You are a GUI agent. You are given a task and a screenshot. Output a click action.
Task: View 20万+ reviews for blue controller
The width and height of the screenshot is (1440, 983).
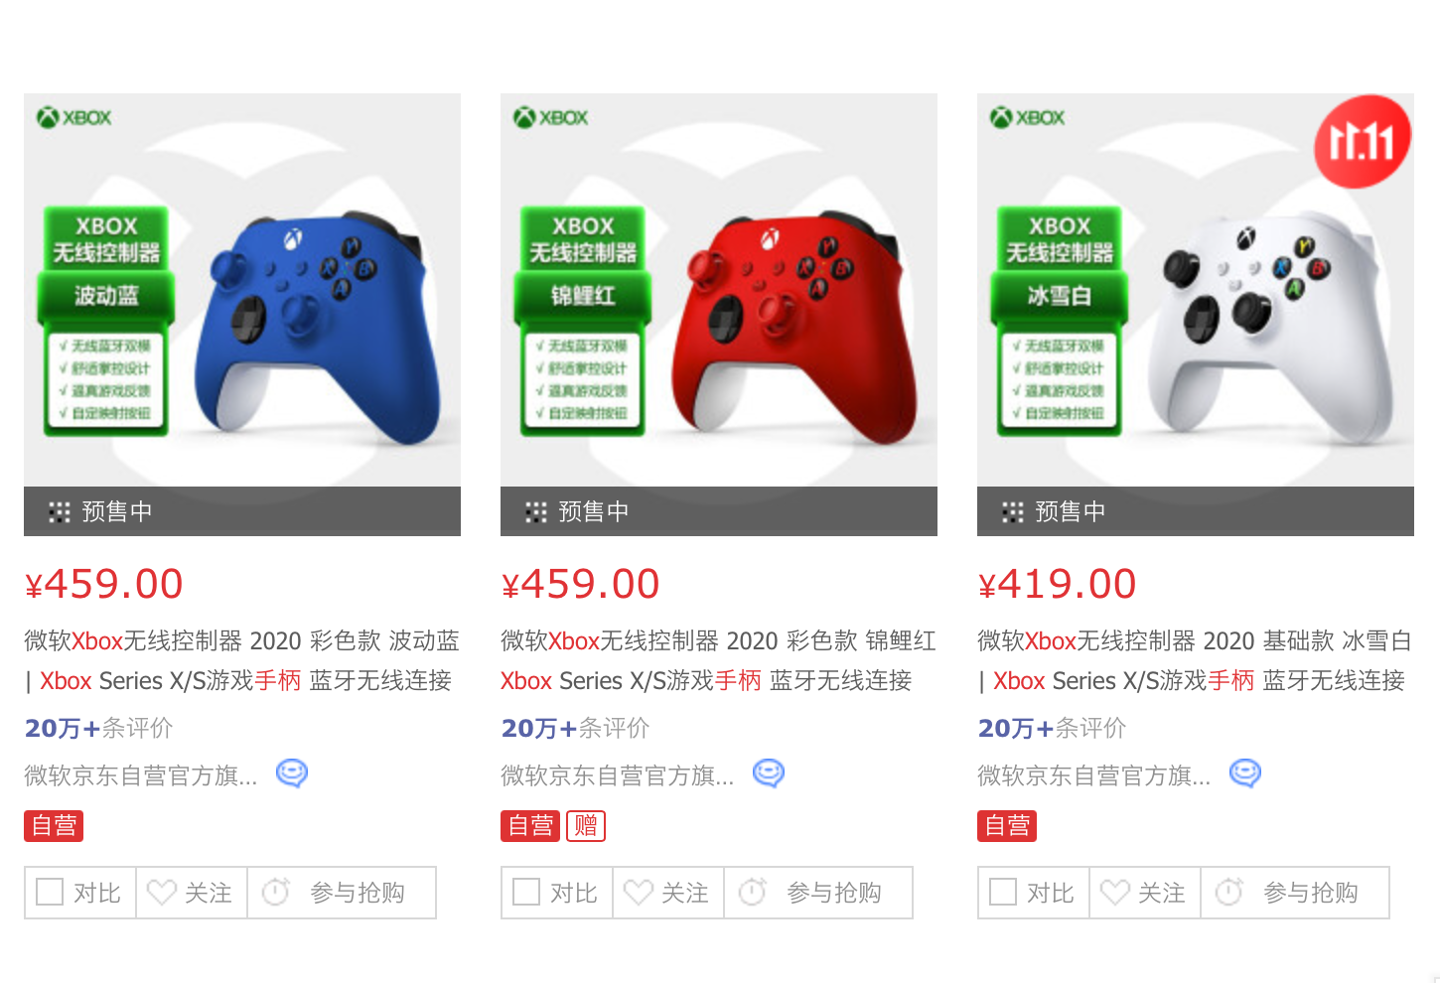click(x=99, y=728)
